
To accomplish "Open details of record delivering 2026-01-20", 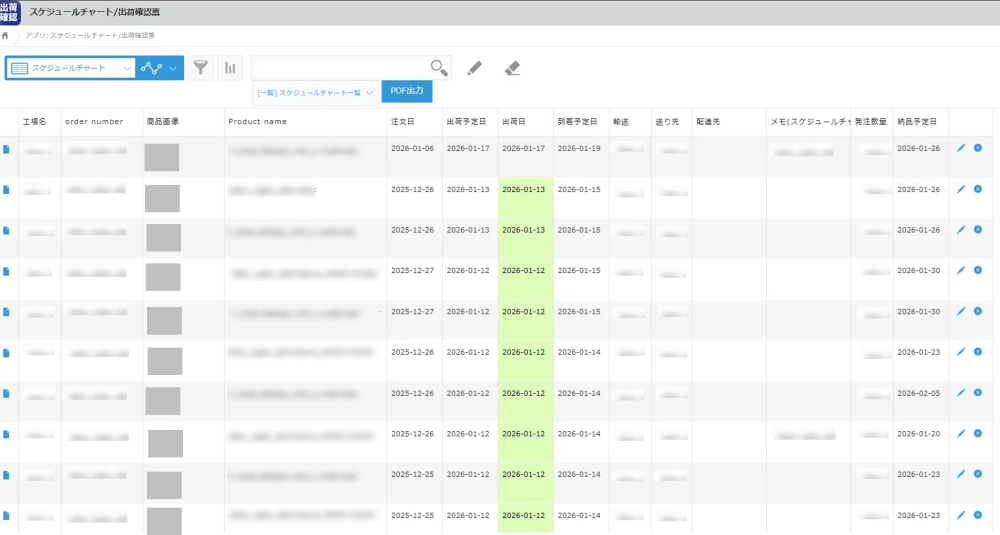I will coord(6,435).
